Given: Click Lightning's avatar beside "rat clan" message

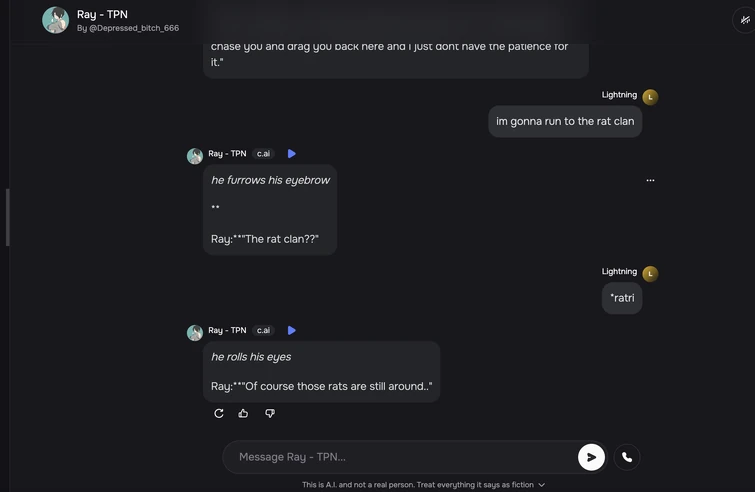Looking at the screenshot, I should [650, 97].
